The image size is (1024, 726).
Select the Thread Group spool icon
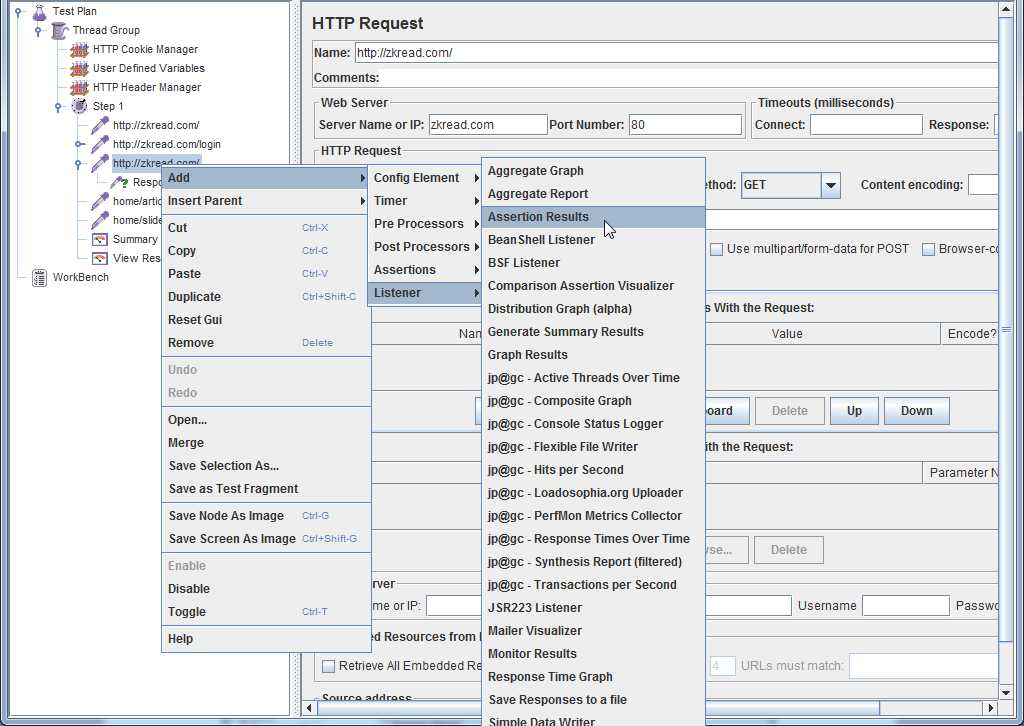59,31
